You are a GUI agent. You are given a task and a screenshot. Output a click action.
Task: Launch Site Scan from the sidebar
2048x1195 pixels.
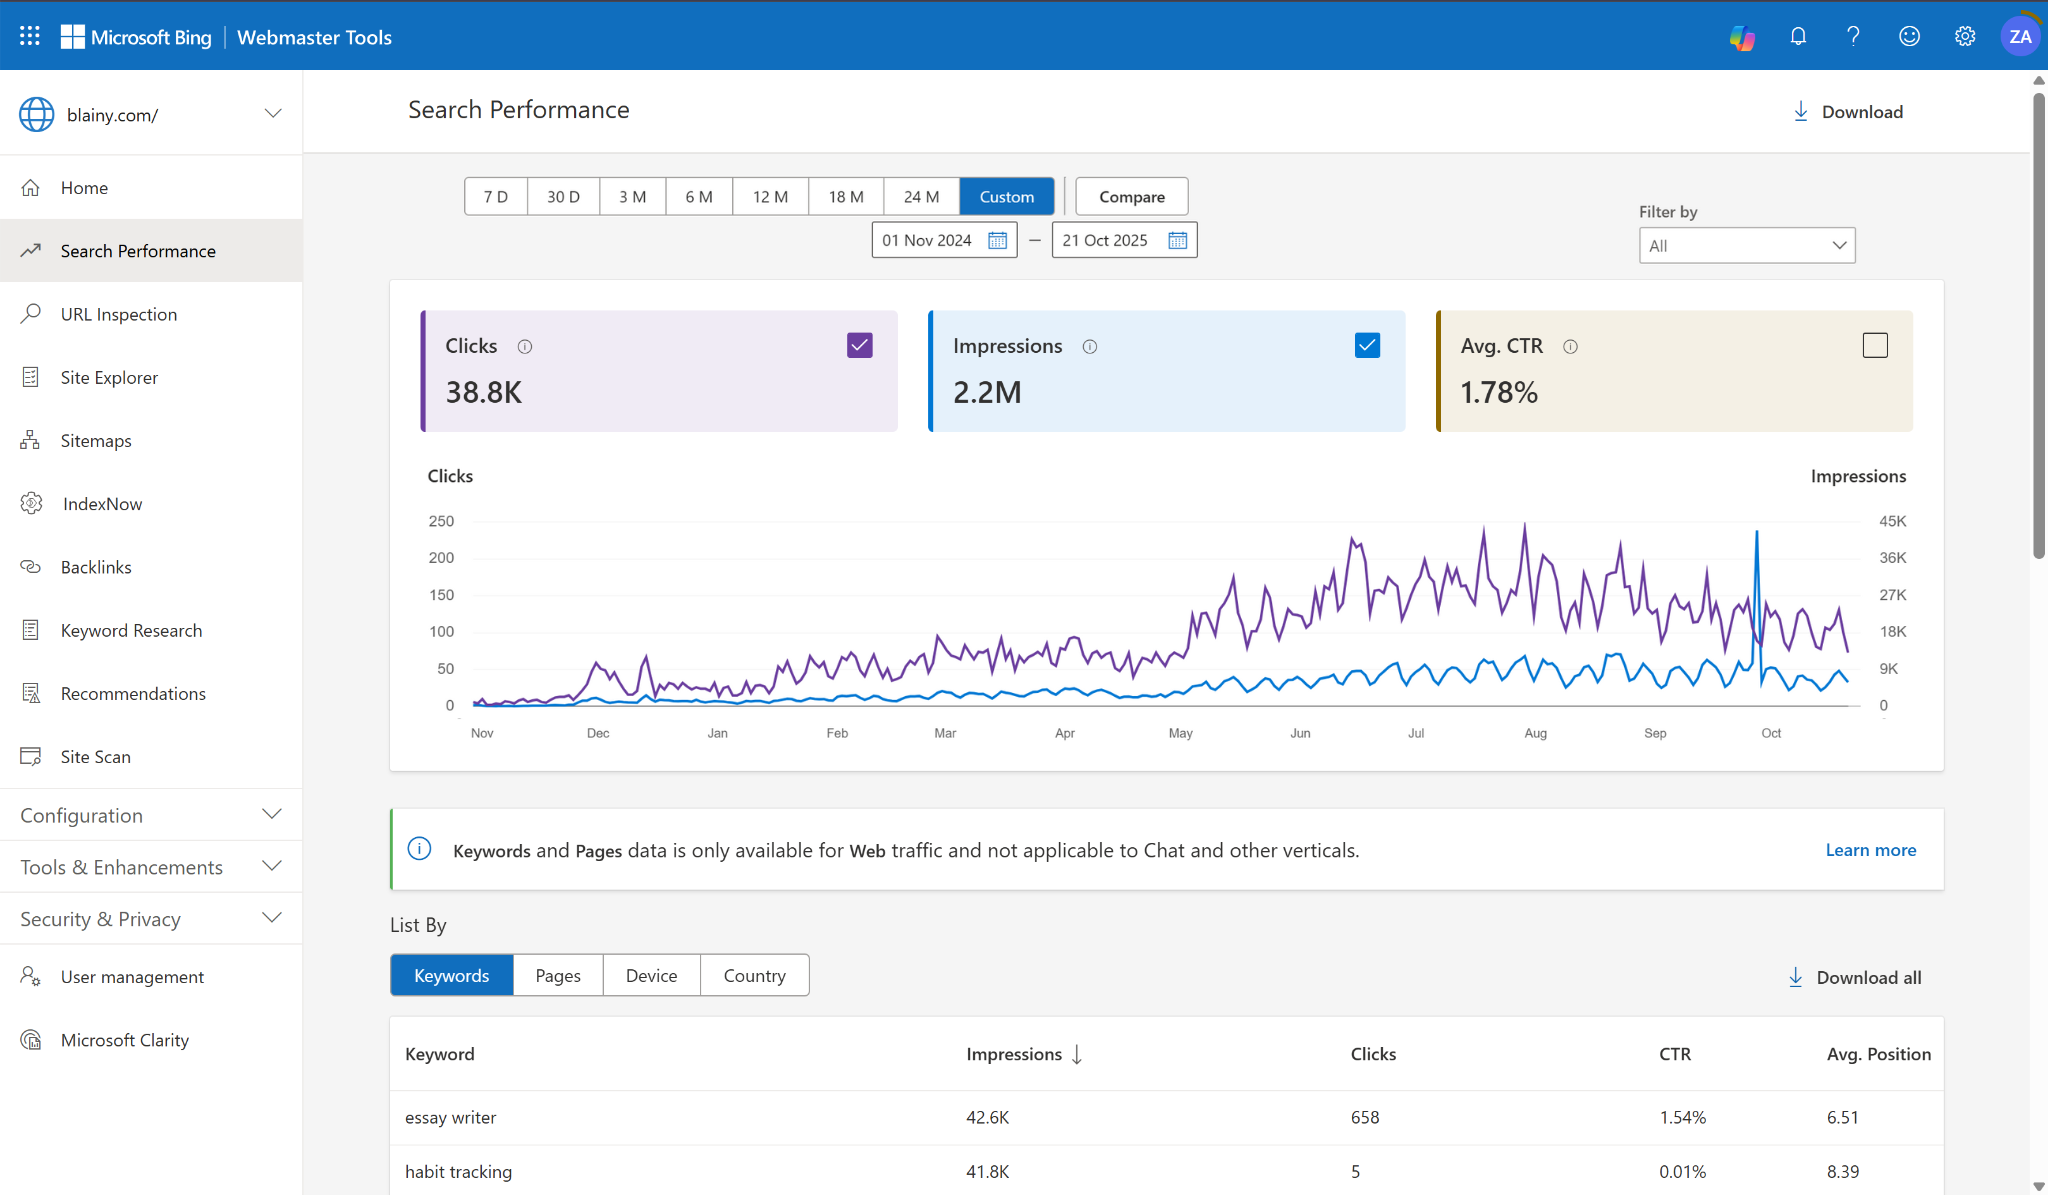click(x=95, y=756)
